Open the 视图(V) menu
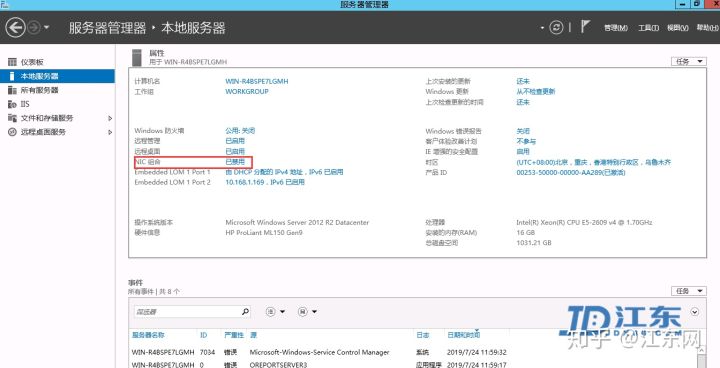 click(678, 28)
